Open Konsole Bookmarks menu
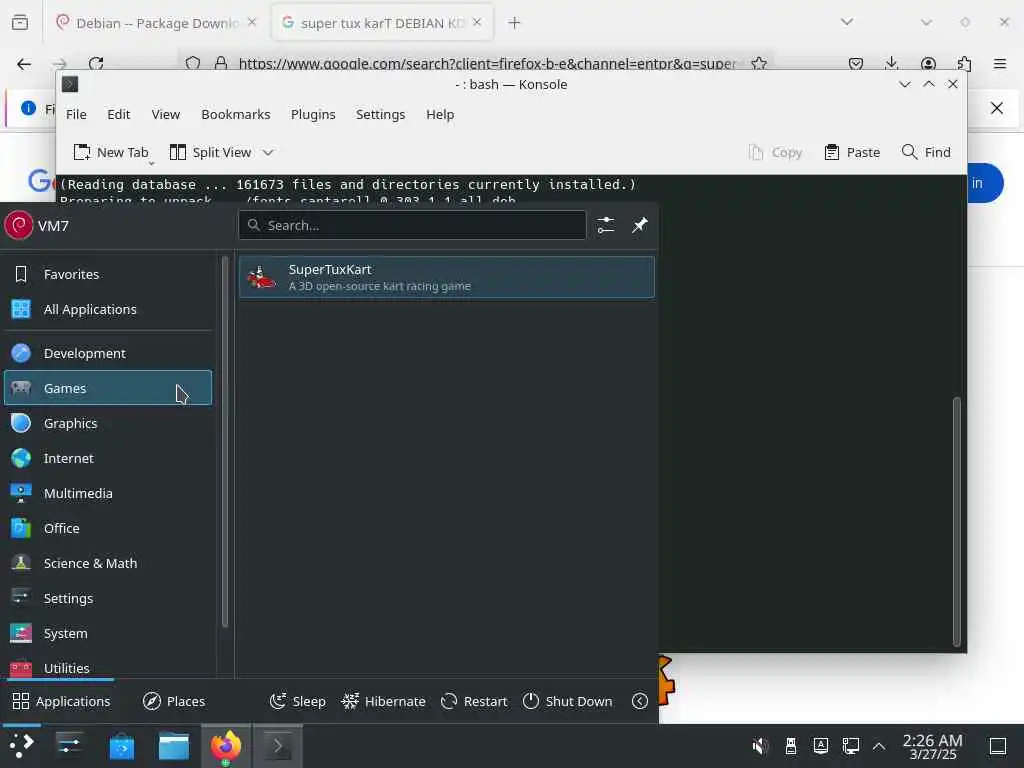Image resolution: width=1024 pixels, height=768 pixels. (x=236, y=114)
